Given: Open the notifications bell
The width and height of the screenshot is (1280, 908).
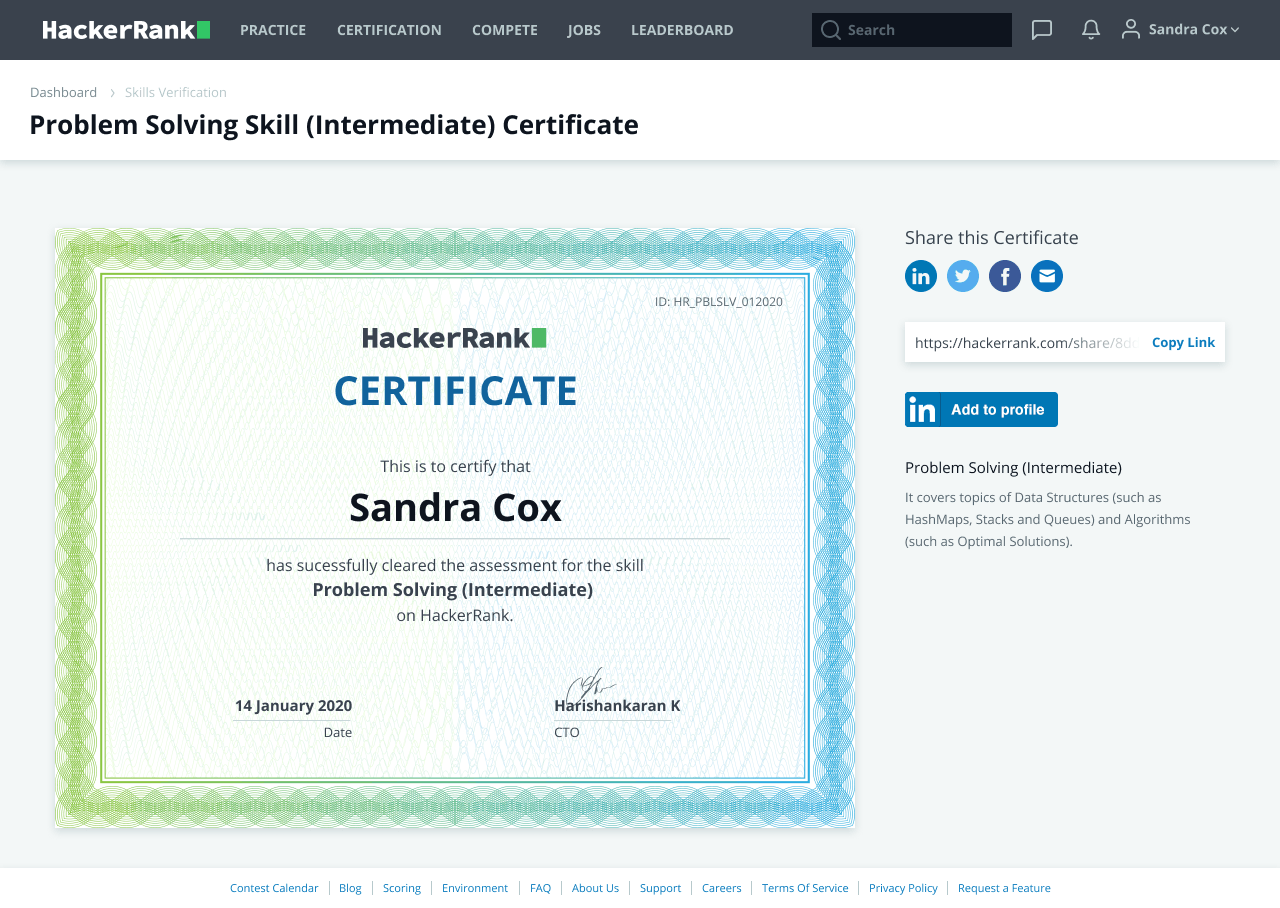Looking at the screenshot, I should click(1089, 29).
